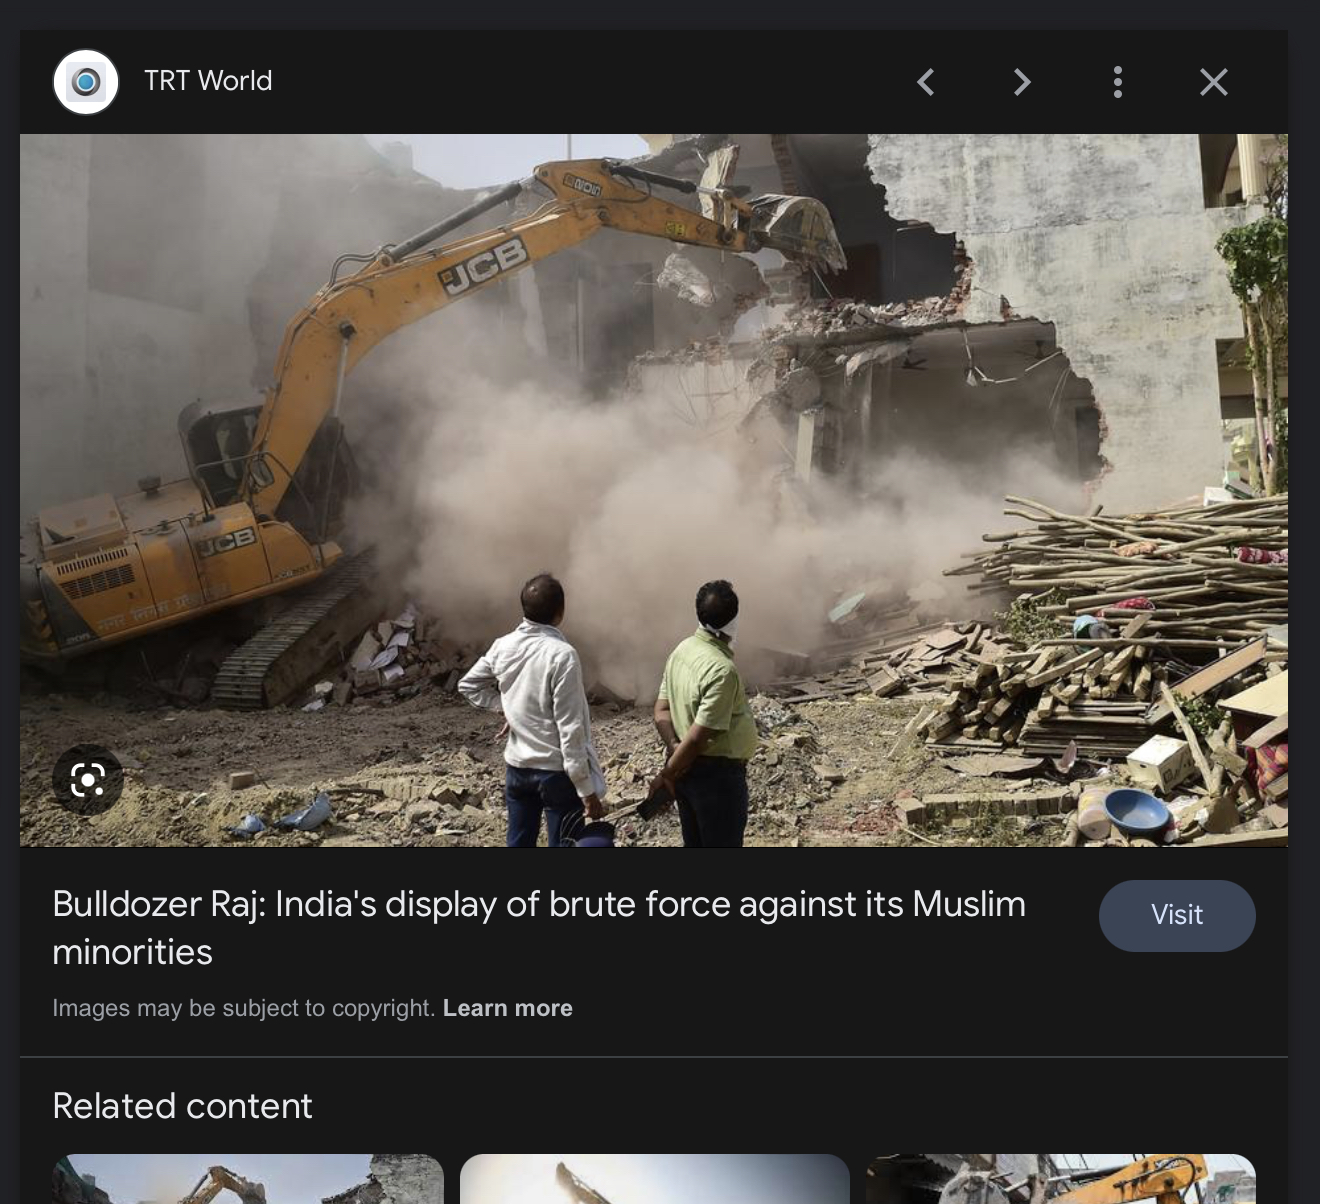The height and width of the screenshot is (1204, 1320).
Task: Open the Bulldozer Raj article title link
Action: (x=539, y=928)
